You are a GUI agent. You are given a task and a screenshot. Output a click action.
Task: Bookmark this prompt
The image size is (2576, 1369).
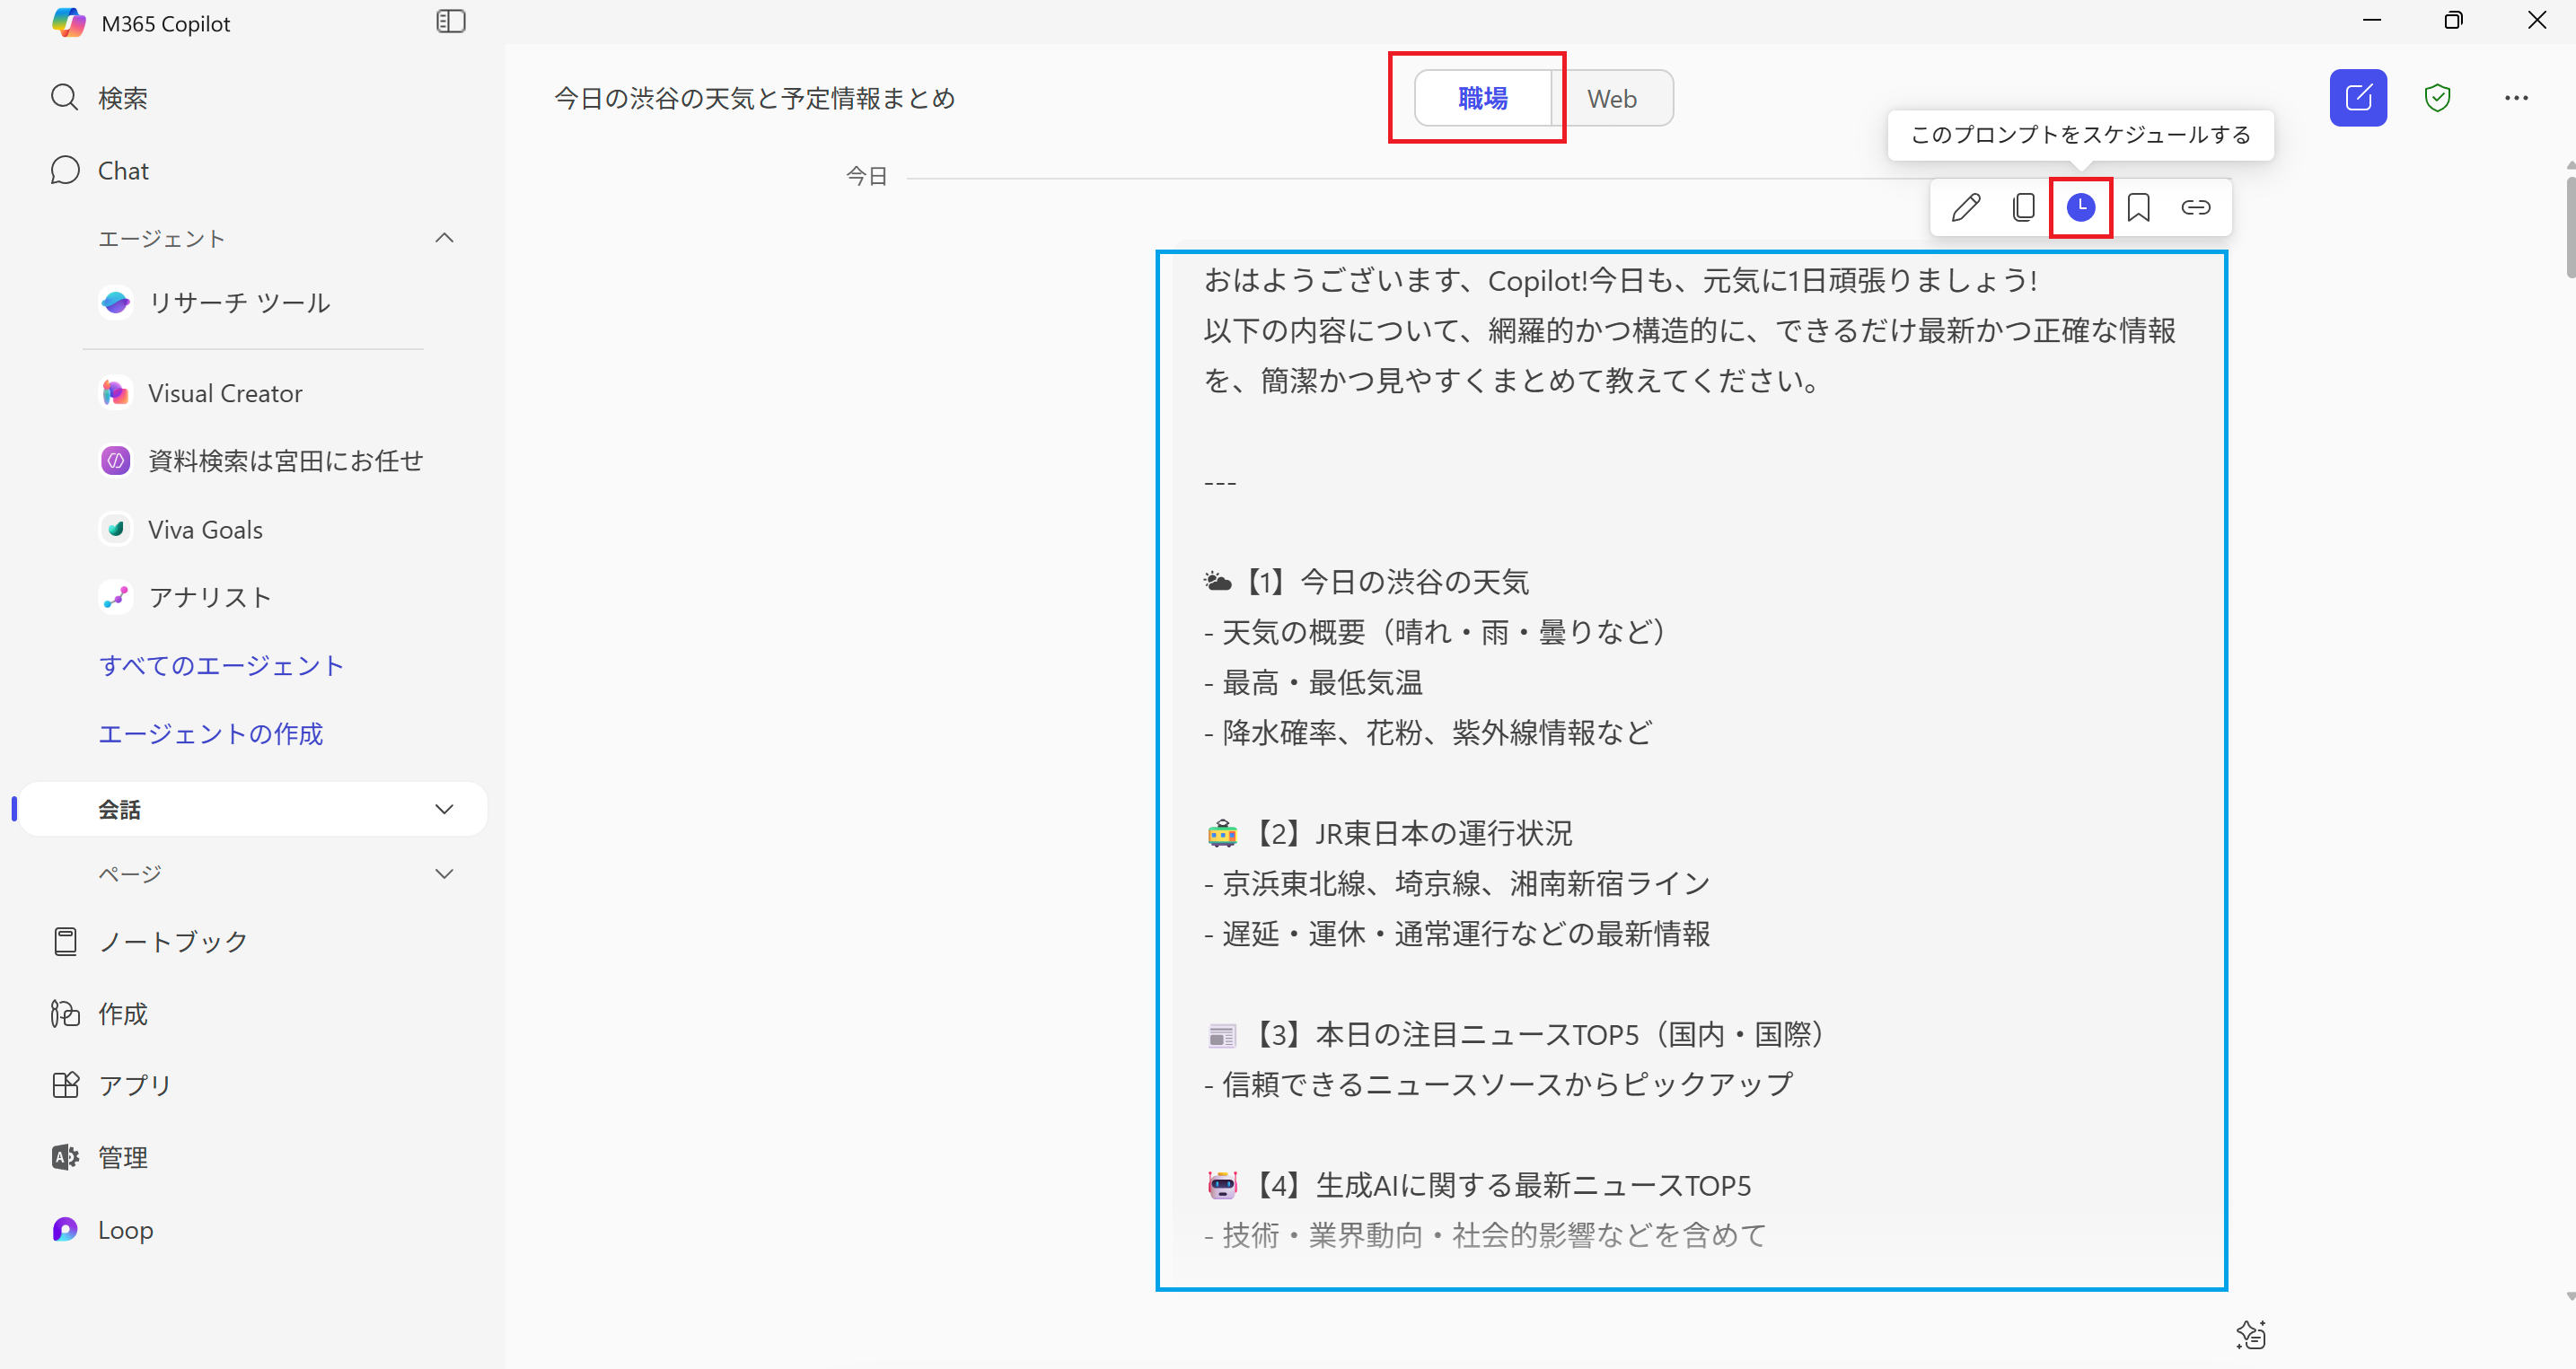coord(2139,207)
